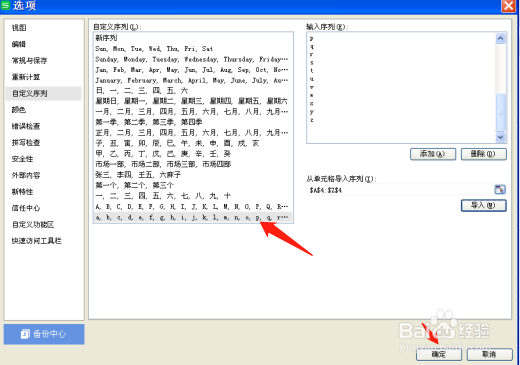520x365 pixels.
Task: Click inside the 输入序列 text box
Action: (401, 88)
